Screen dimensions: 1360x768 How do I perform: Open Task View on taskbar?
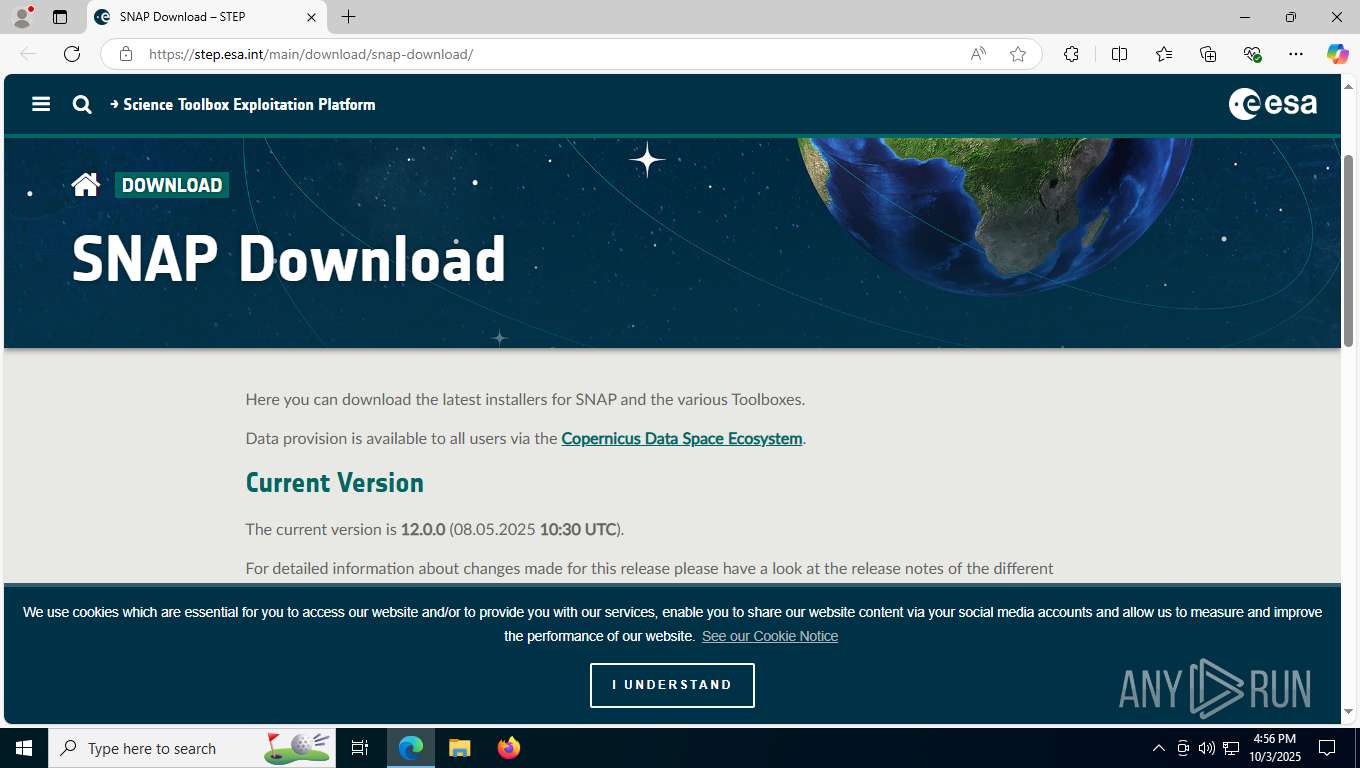tap(360, 748)
